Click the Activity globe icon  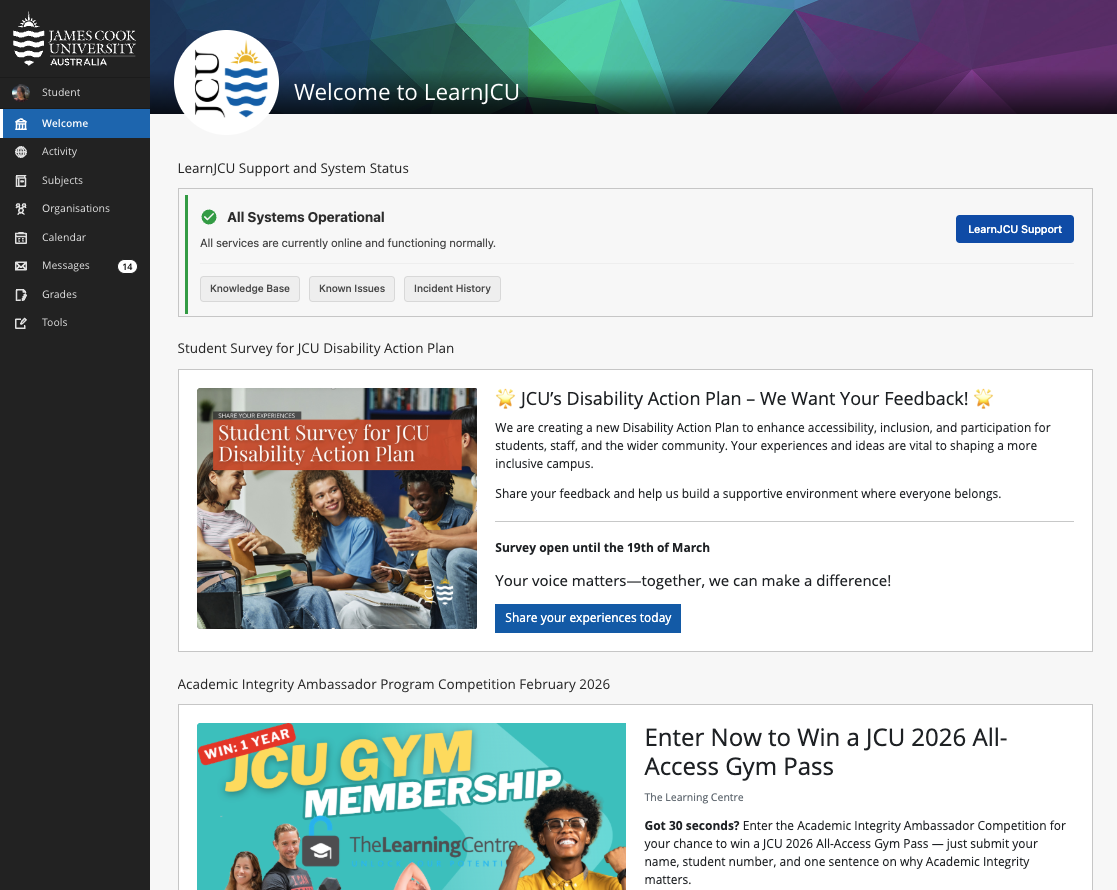(x=21, y=152)
